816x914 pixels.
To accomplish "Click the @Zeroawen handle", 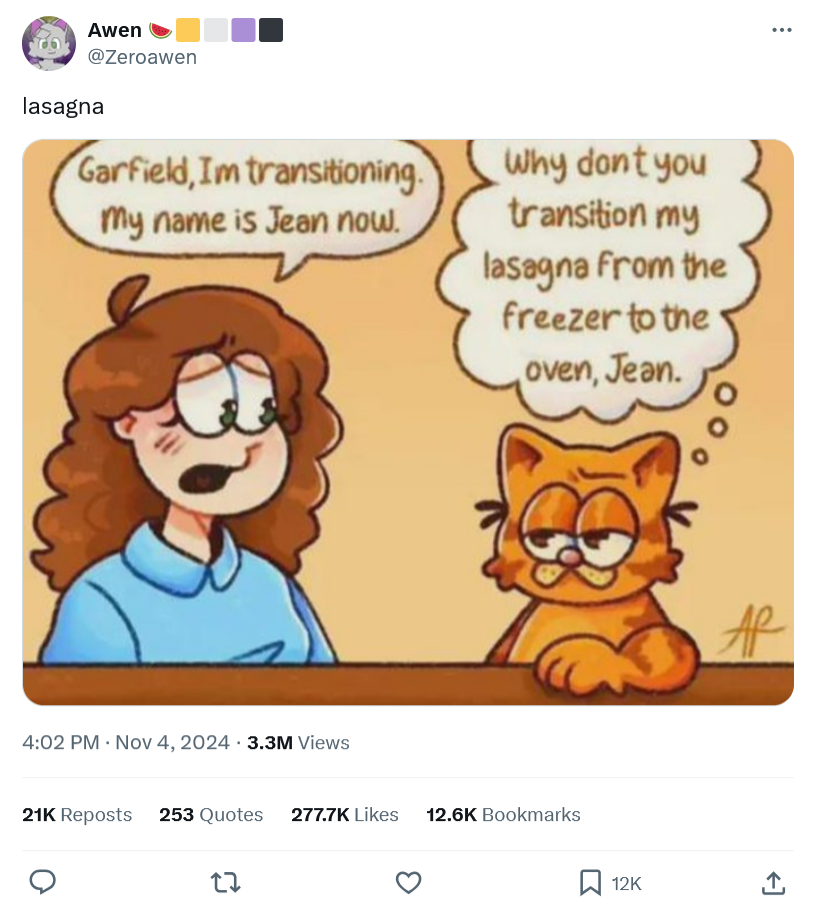I will [142, 57].
